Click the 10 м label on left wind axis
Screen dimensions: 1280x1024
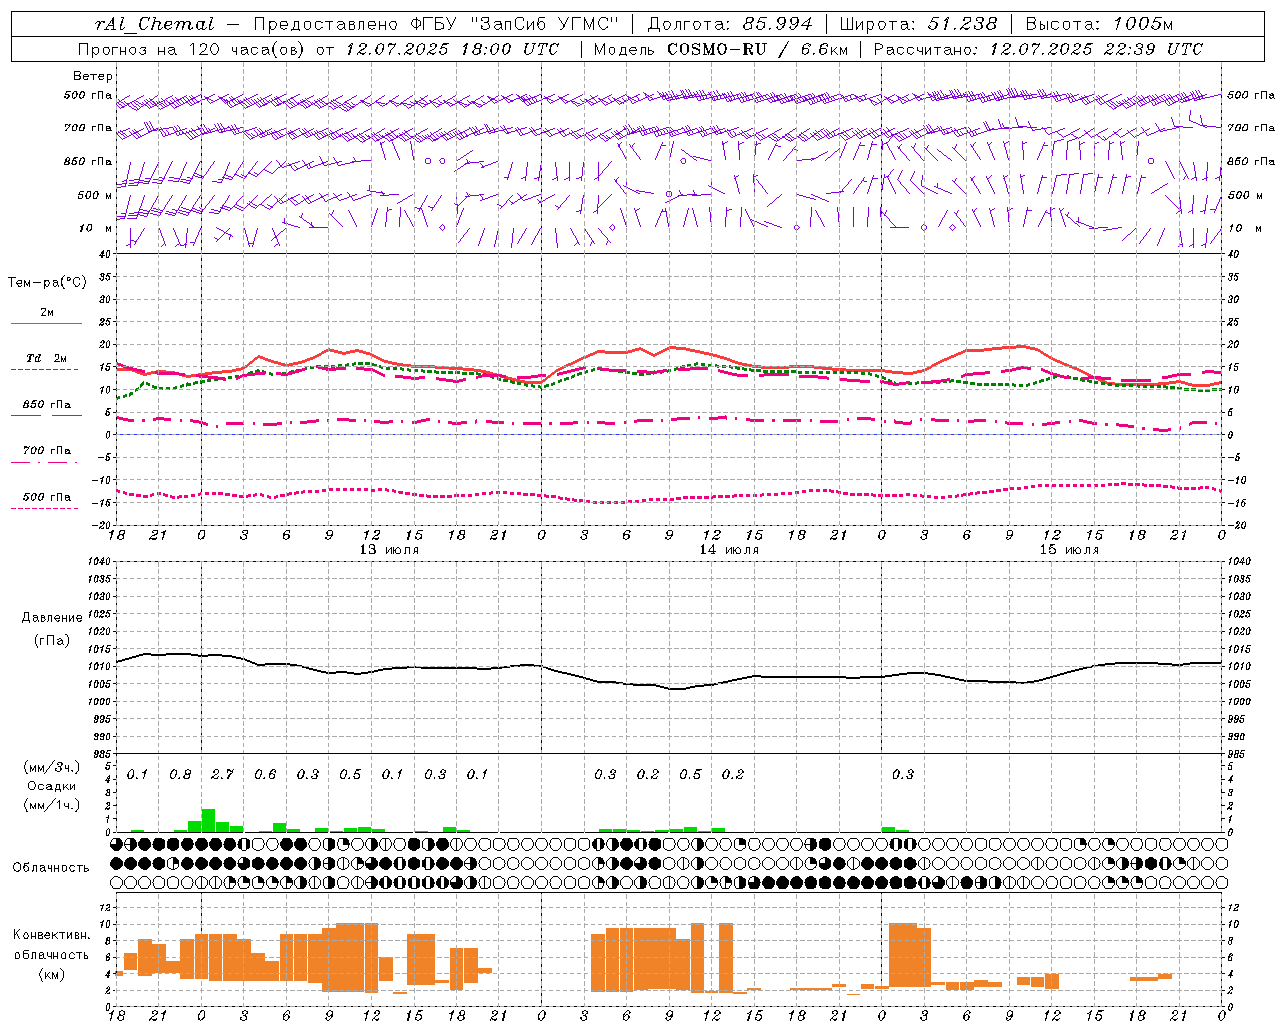pos(96,228)
